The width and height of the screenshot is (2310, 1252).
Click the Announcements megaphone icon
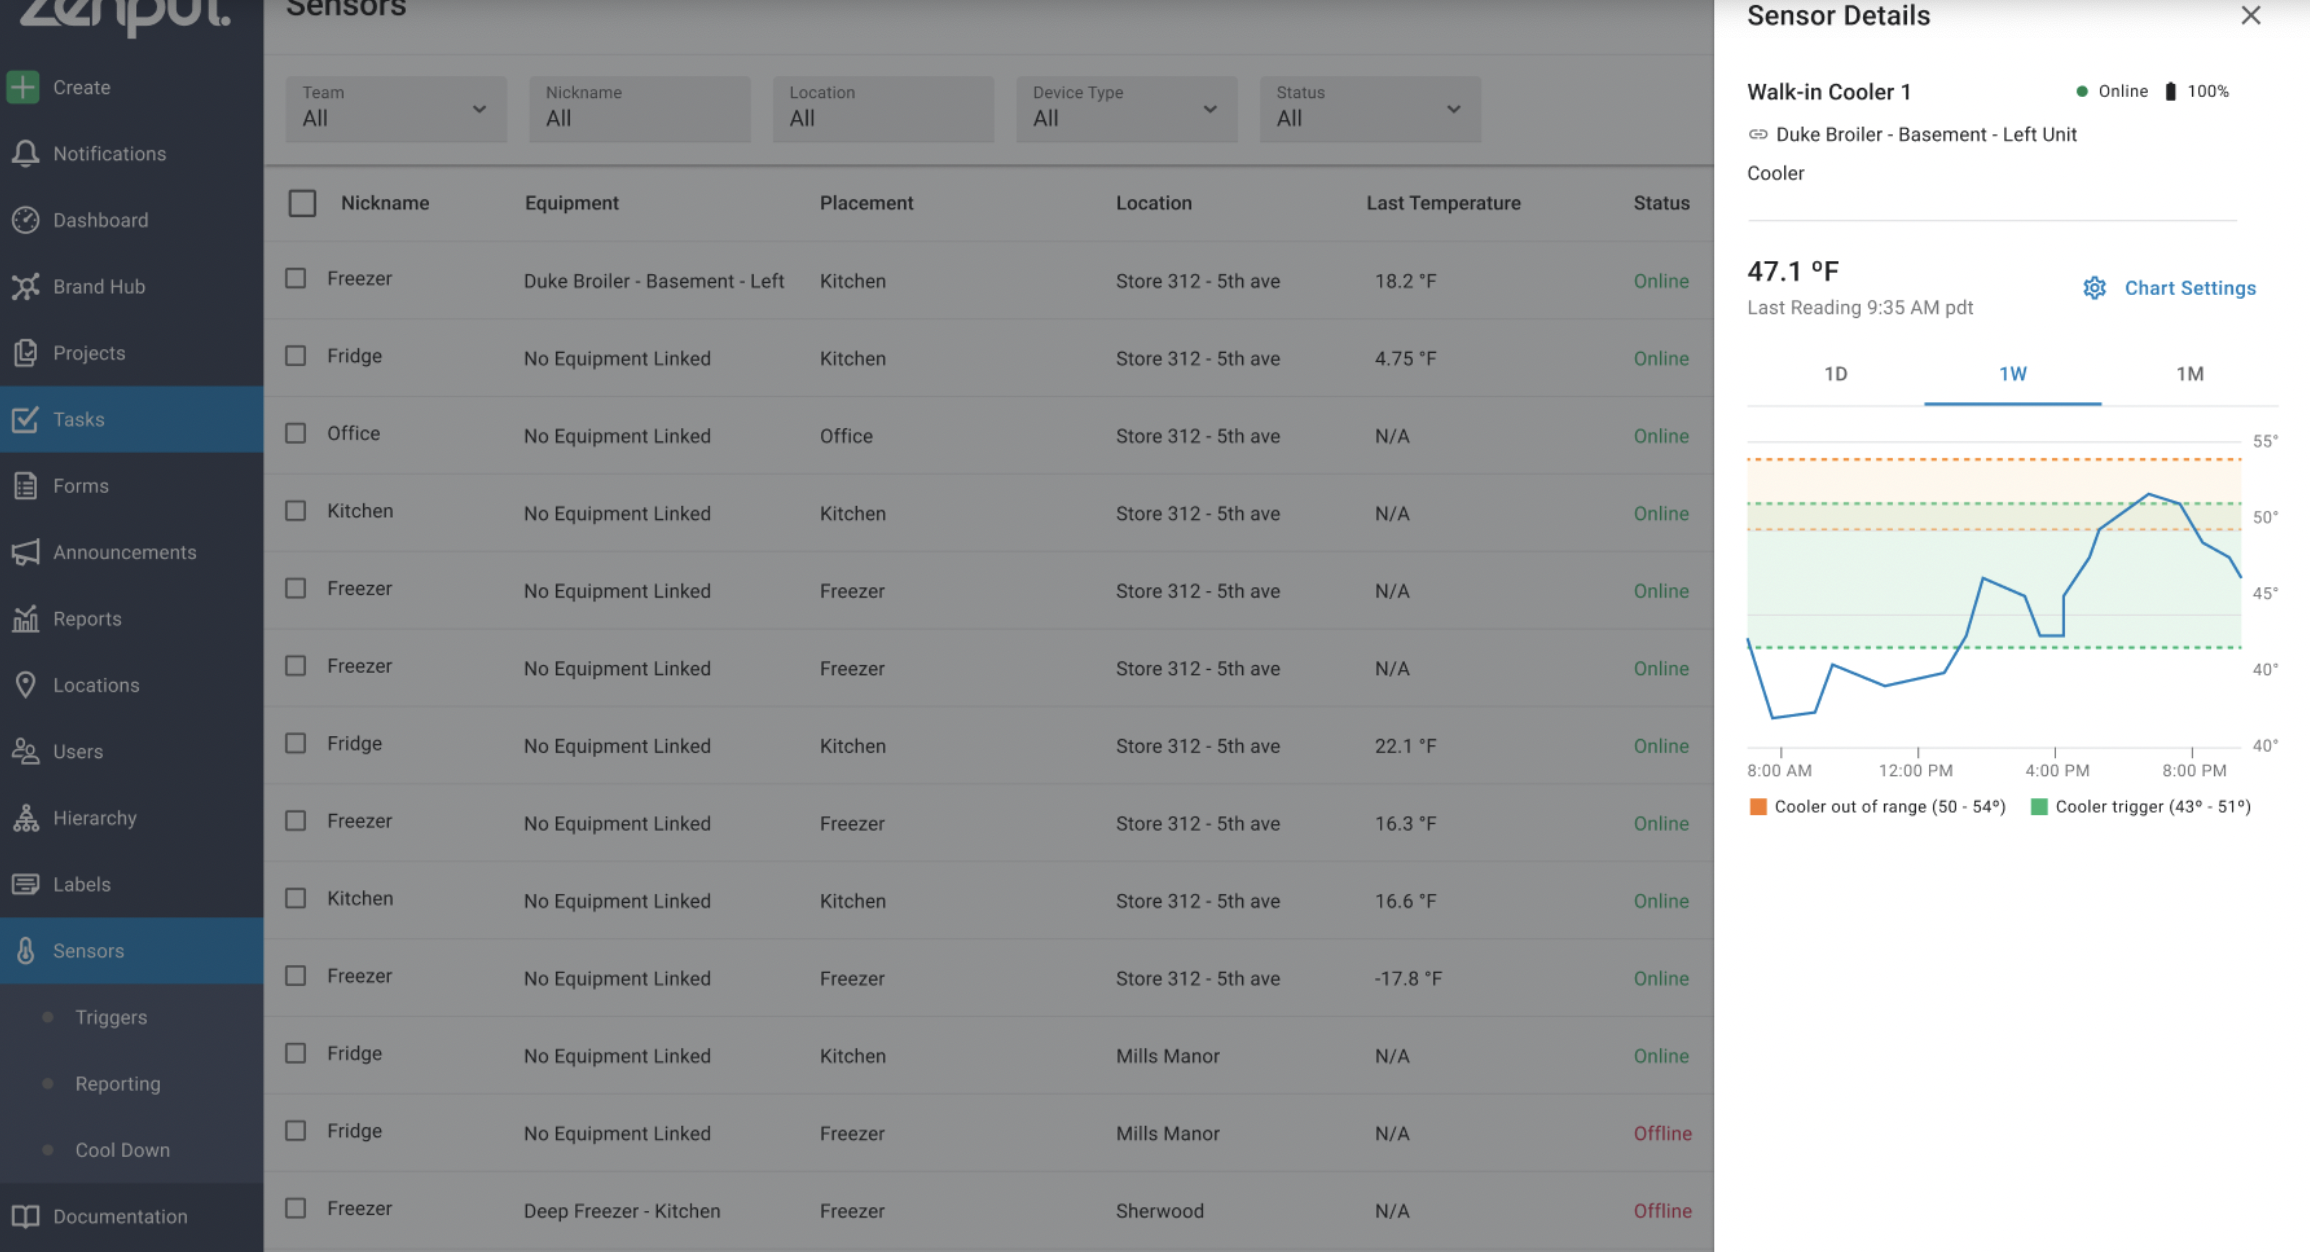click(x=25, y=552)
